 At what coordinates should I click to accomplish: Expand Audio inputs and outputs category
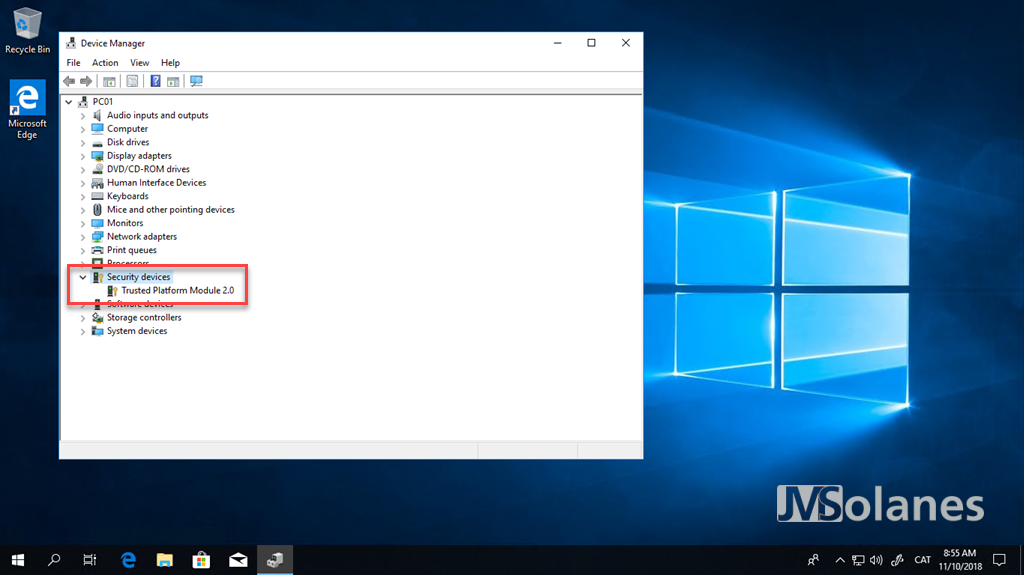tap(83, 116)
